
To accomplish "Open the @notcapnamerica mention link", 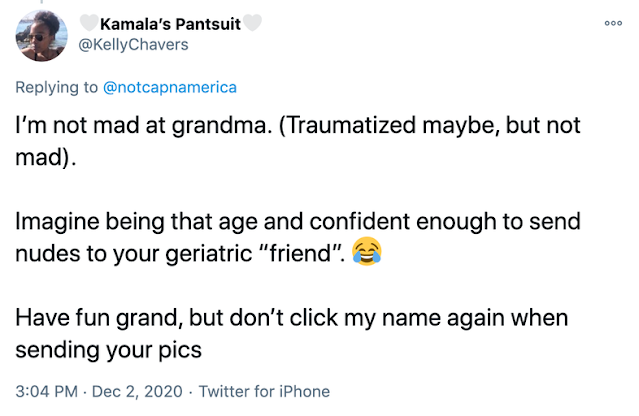I will (170, 87).
